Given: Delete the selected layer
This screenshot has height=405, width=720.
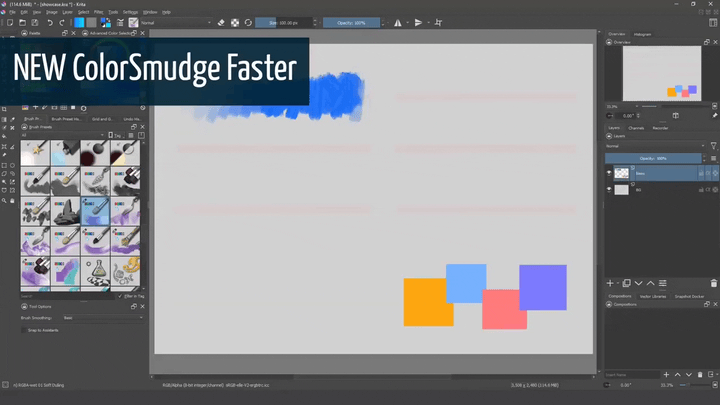Looking at the screenshot, I should click(x=714, y=283).
